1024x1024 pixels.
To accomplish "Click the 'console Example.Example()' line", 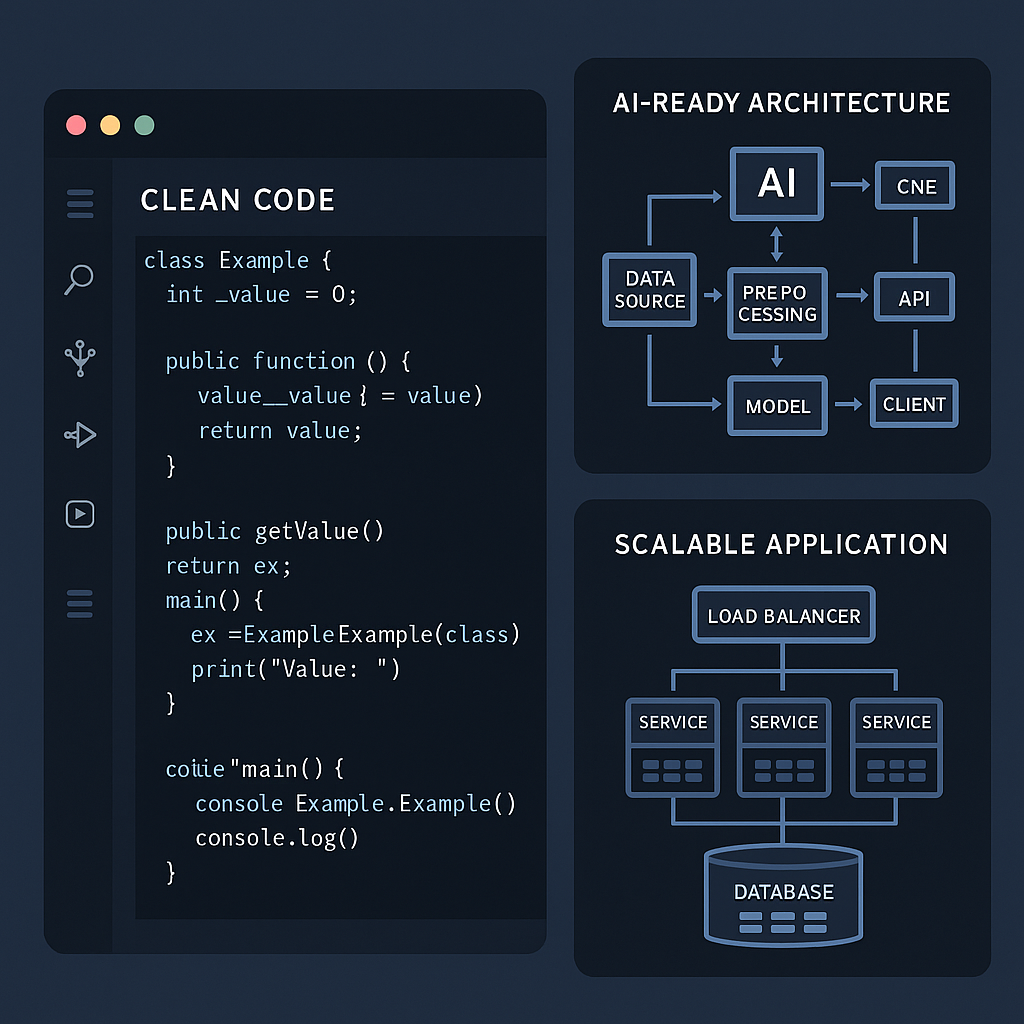I will tap(356, 803).
